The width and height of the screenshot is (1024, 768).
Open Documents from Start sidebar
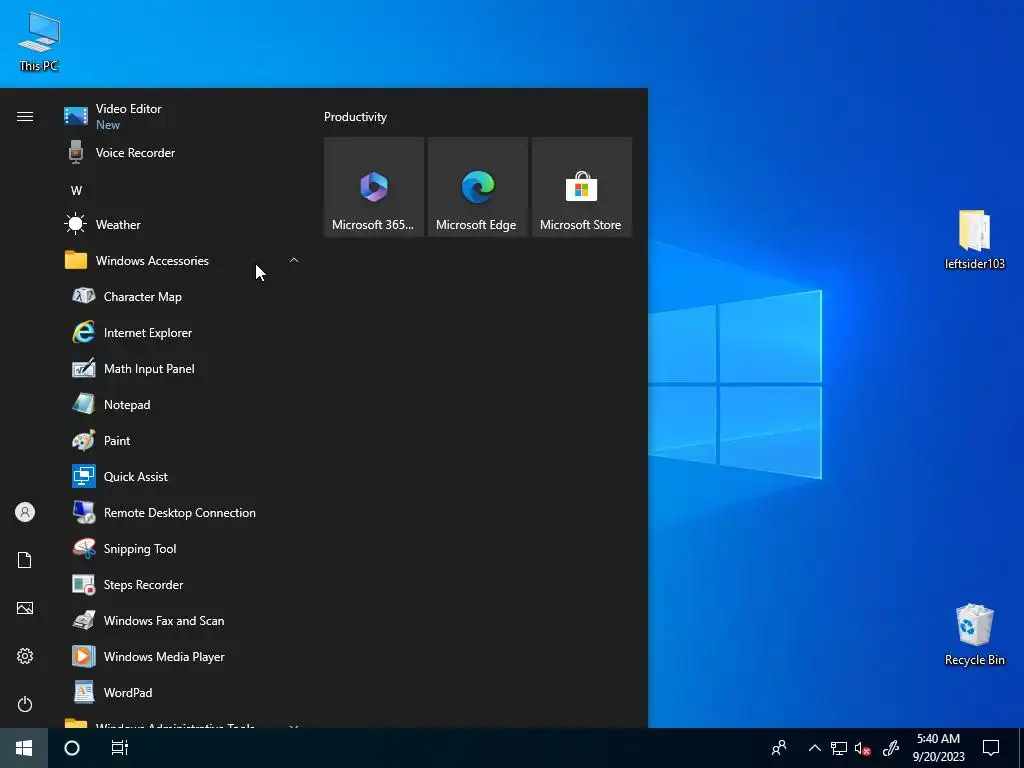coord(25,560)
